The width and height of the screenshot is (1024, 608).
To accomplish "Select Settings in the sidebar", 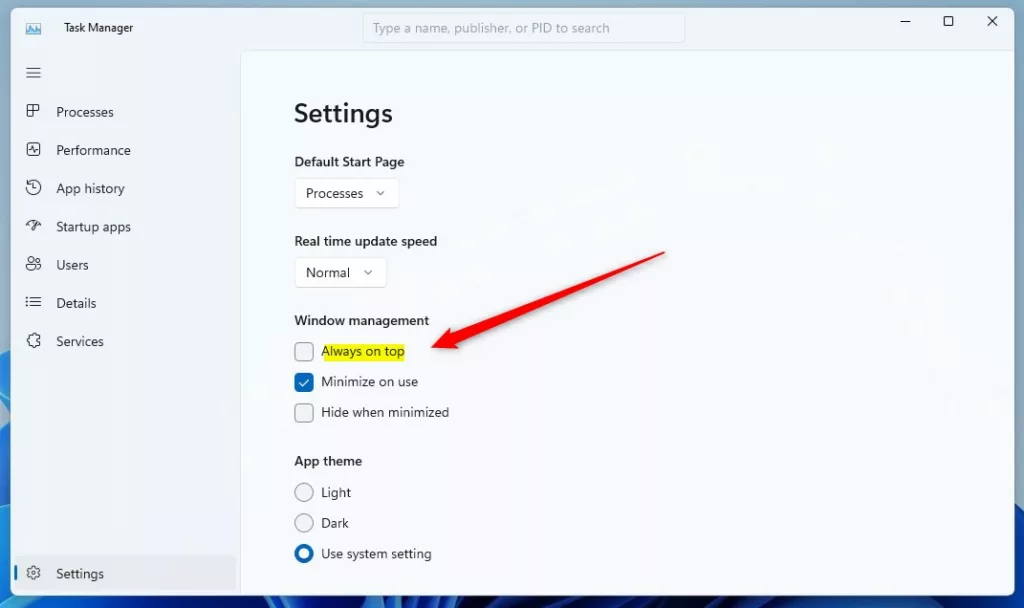I will 124,573.
